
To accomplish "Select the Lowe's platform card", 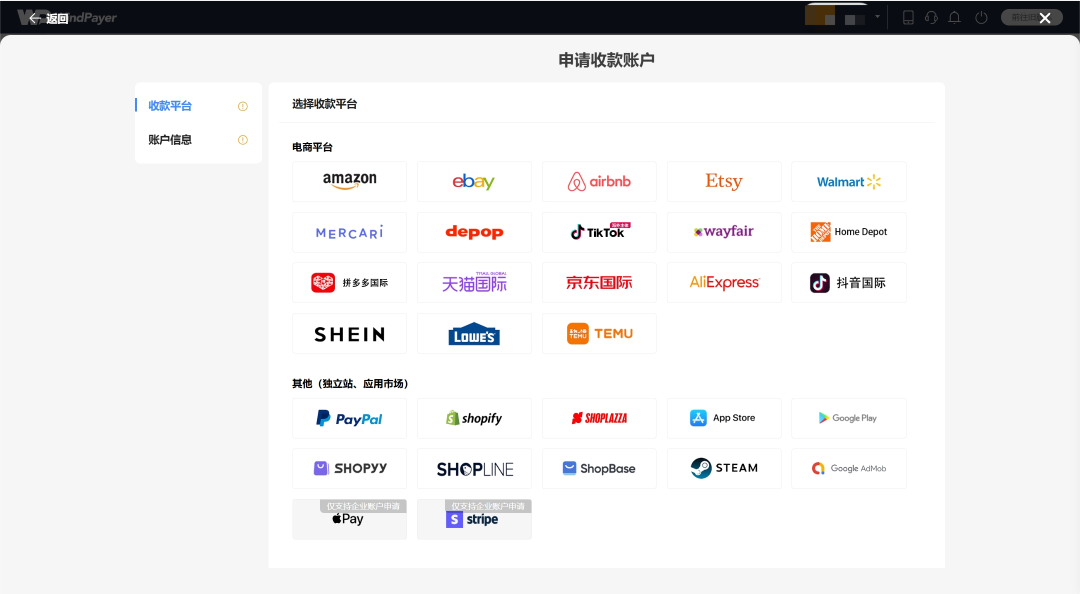I will [x=474, y=334].
